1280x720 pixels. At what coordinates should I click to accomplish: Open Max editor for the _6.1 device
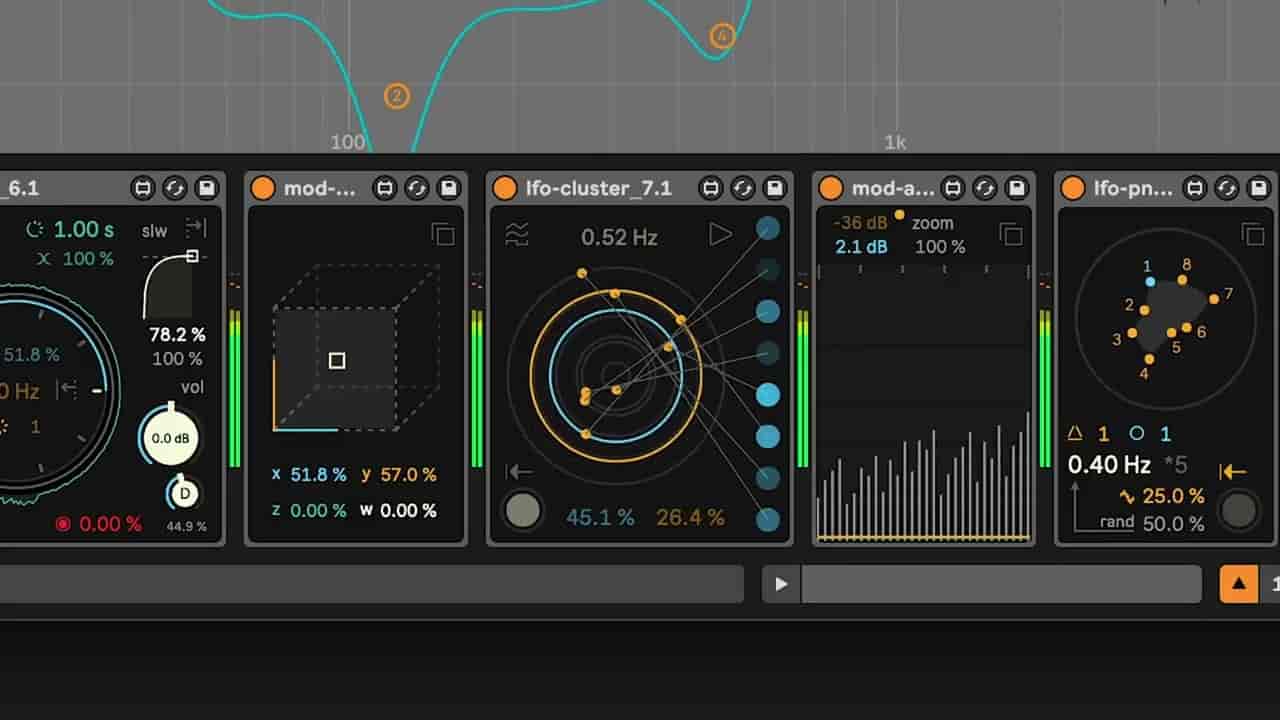tap(143, 188)
